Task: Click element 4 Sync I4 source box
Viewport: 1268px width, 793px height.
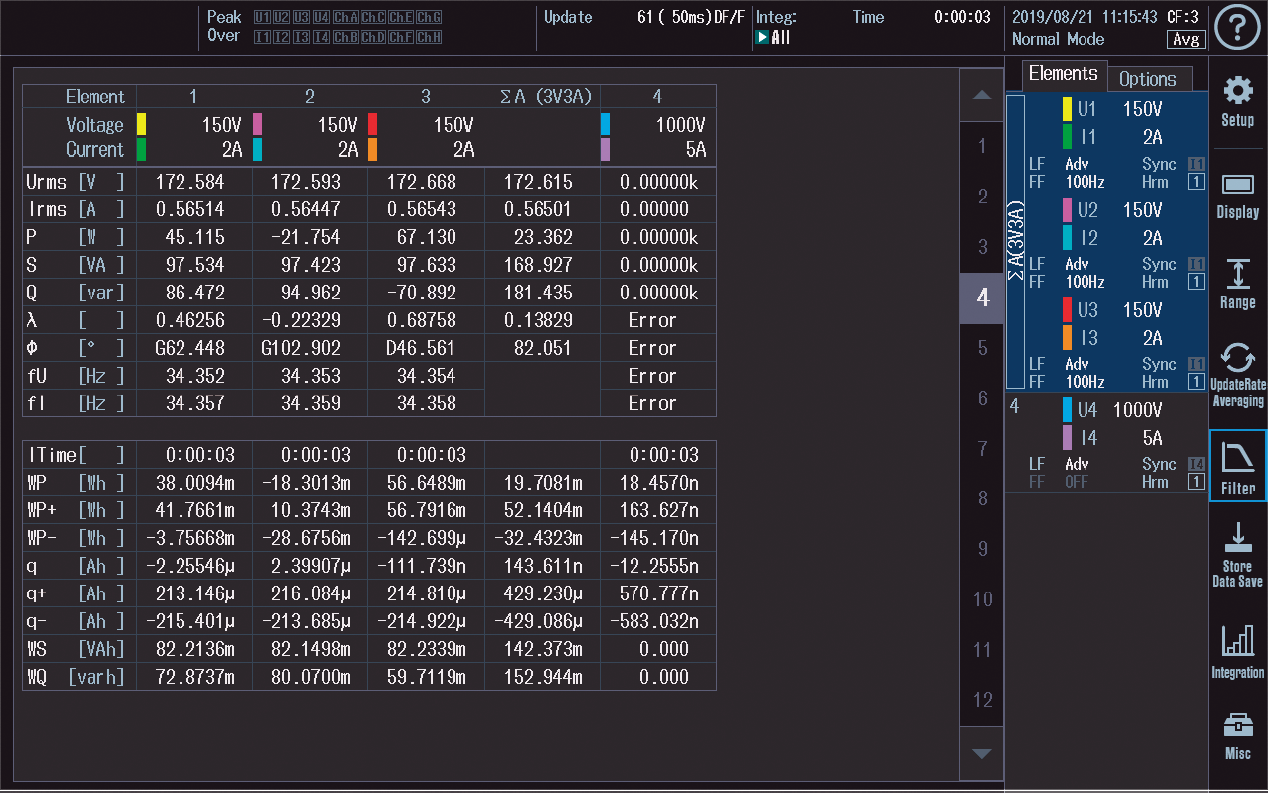Action: (1195, 464)
